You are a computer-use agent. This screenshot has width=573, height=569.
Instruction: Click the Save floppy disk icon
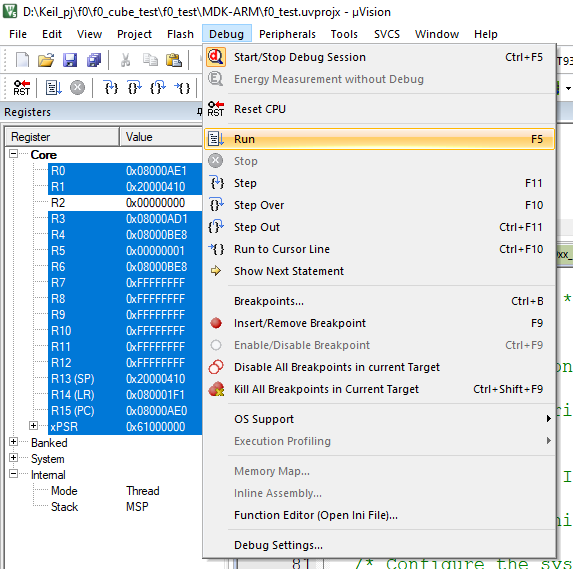[x=70, y=60]
